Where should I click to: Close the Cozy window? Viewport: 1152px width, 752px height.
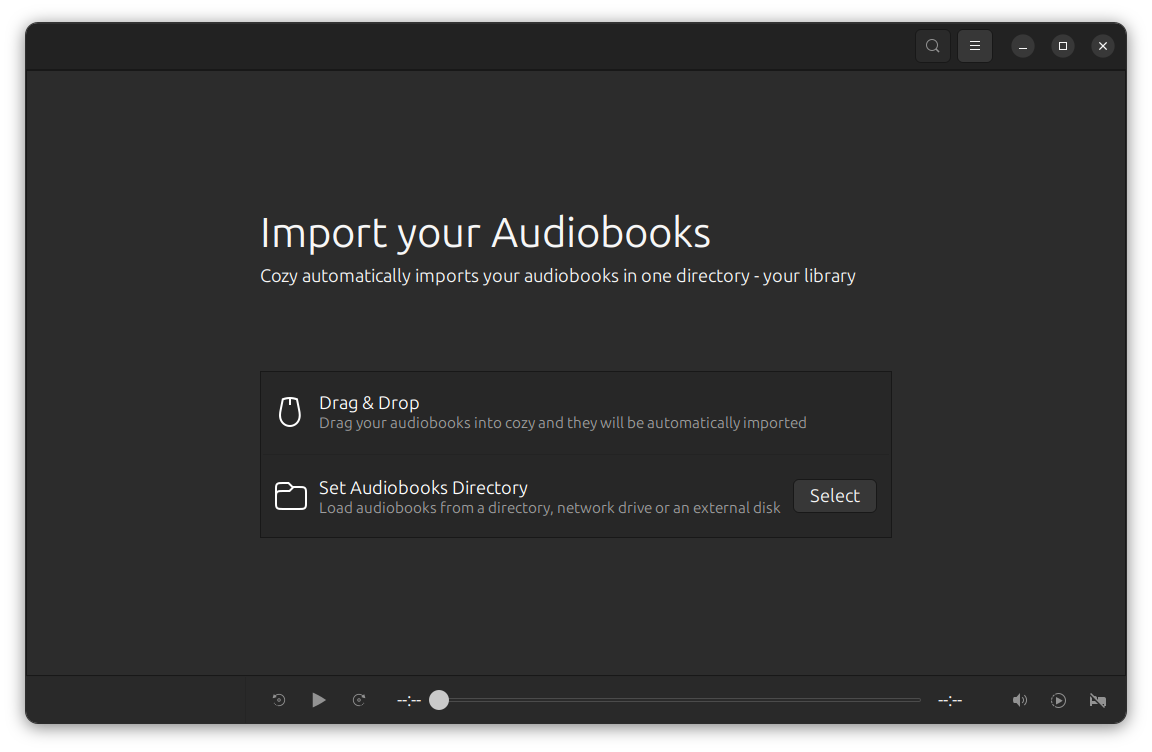click(1103, 46)
